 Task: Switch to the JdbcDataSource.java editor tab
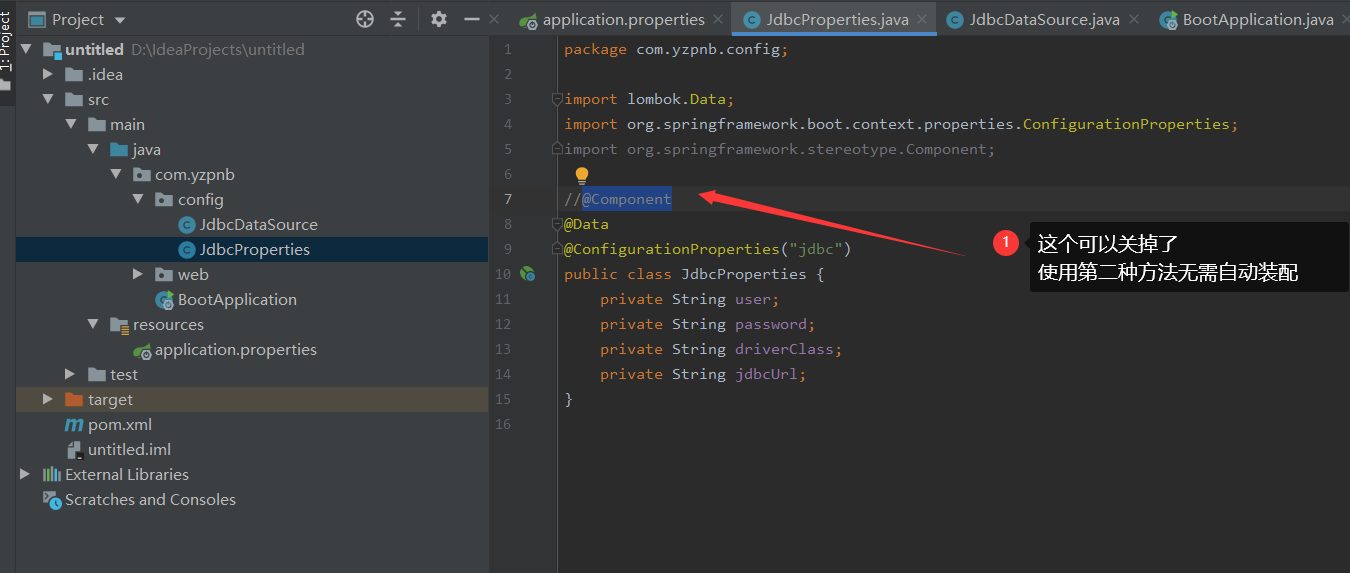click(x=1043, y=20)
